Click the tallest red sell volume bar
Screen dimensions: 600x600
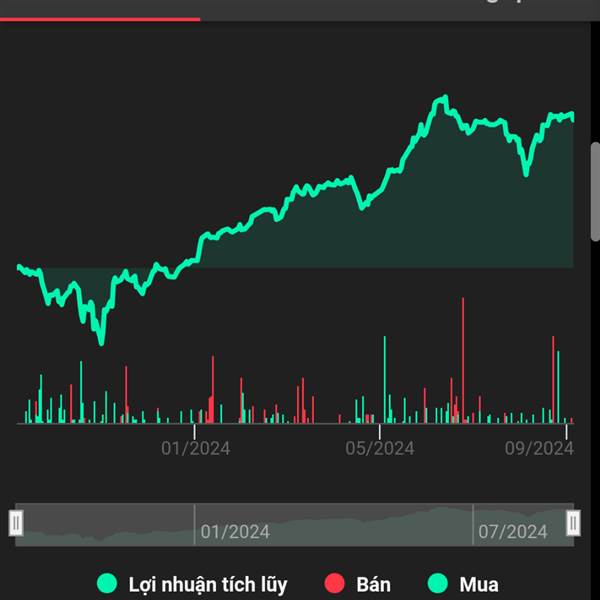[x=463, y=360]
